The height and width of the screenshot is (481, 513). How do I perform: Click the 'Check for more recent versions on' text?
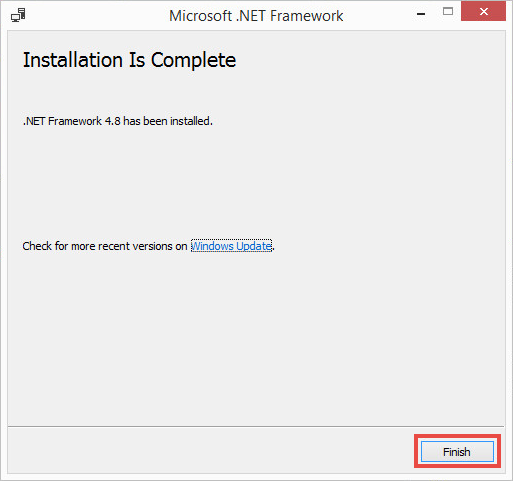pyautogui.click(x=105, y=246)
